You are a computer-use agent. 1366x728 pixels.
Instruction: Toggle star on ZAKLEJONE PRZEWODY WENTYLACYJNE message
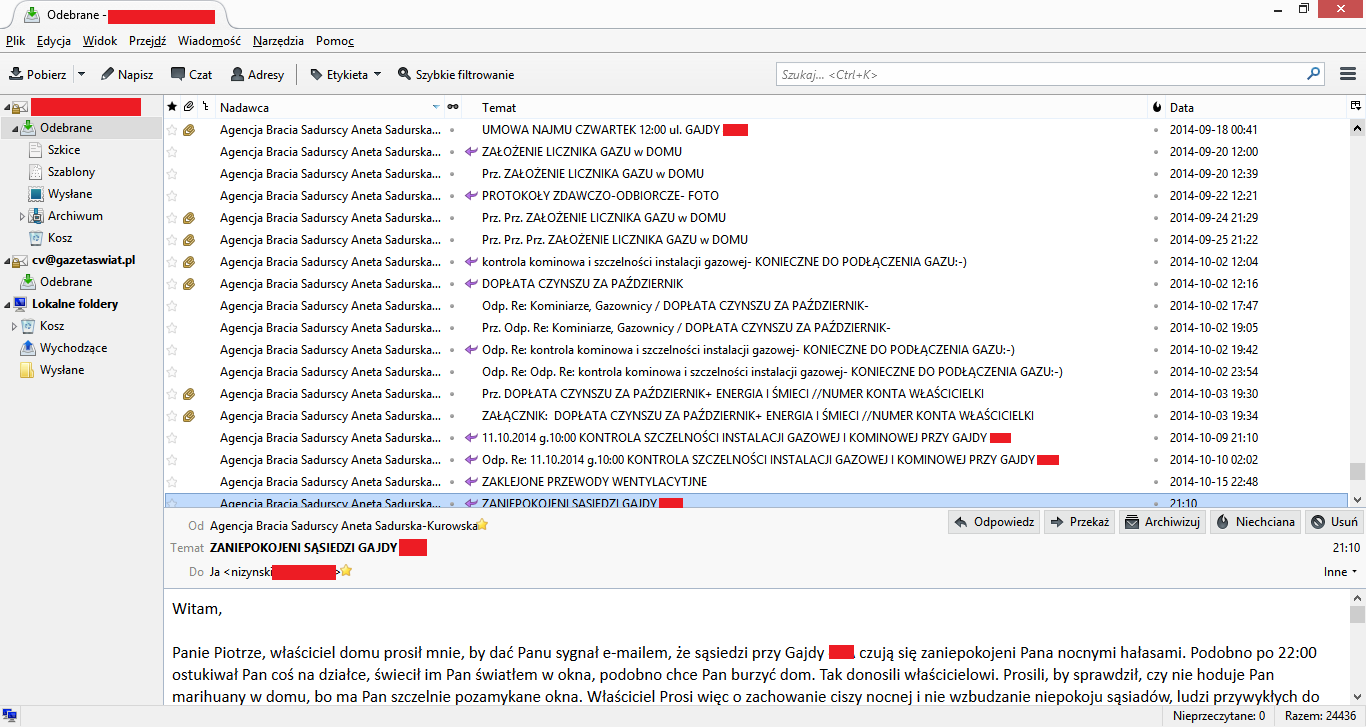pyautogui.click(x=172, y=482)
